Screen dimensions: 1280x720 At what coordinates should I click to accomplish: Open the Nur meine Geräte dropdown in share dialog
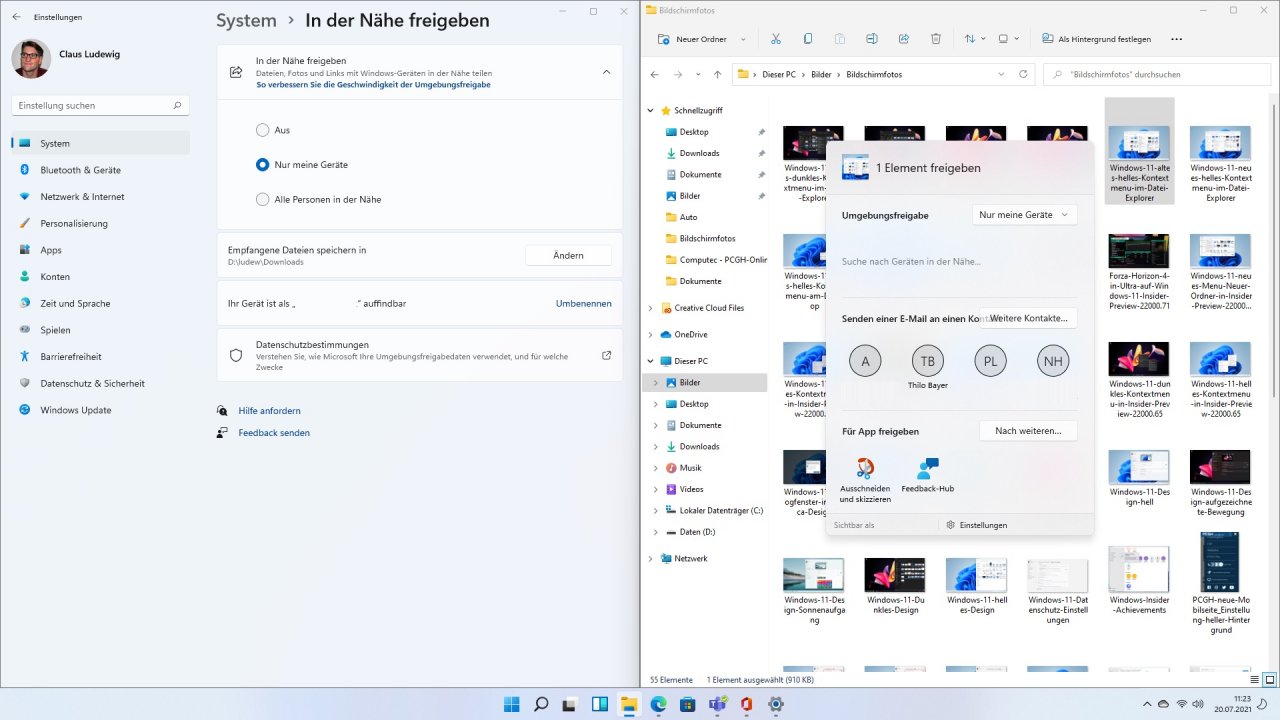[1024, 214]
